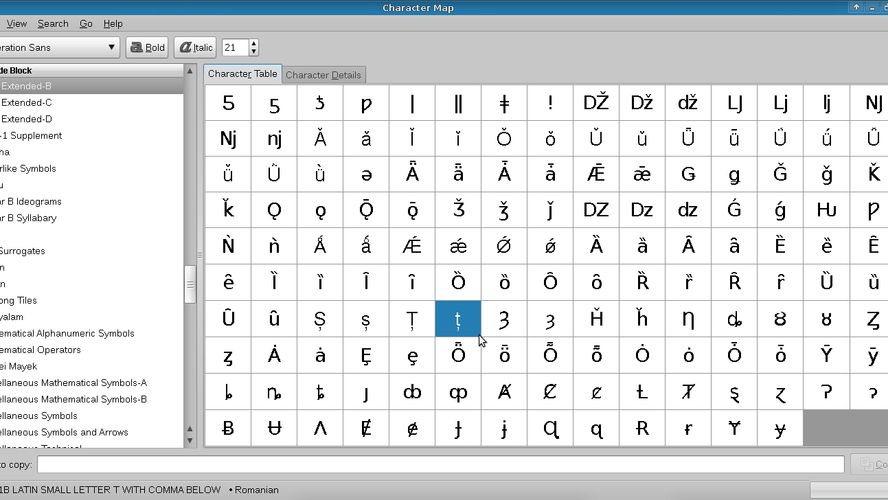Select Miscellaneous Mathematical Symbols-A block

click(x=91, y=382)
